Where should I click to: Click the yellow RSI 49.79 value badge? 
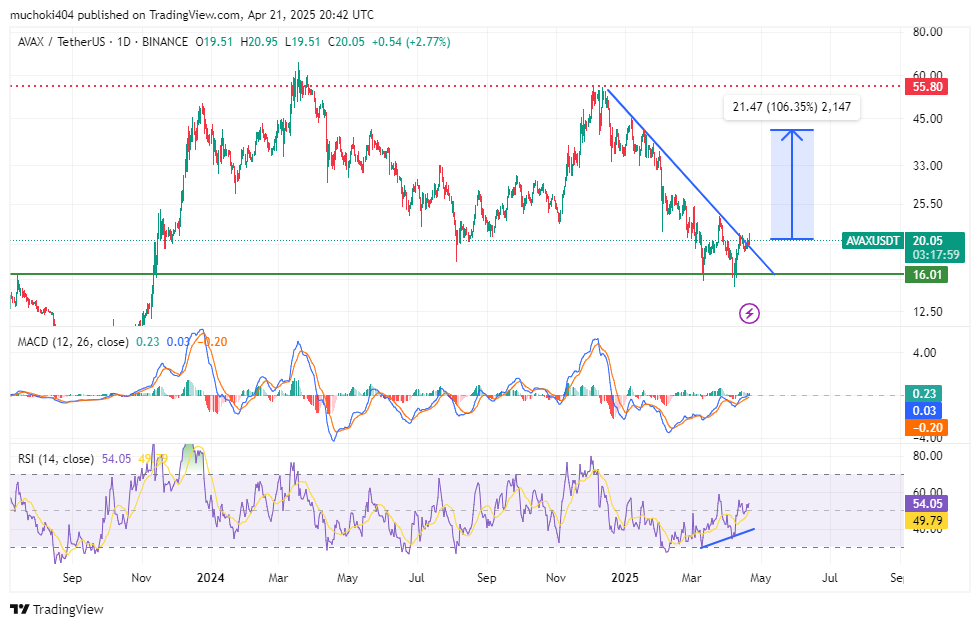click(x=926, y=520)
